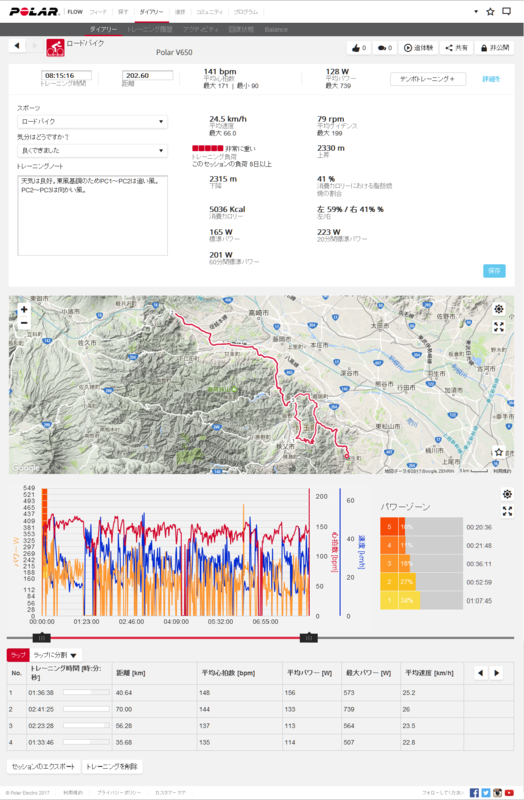
Task: Open the favorites star icon in header
Action: coord(490,11)
